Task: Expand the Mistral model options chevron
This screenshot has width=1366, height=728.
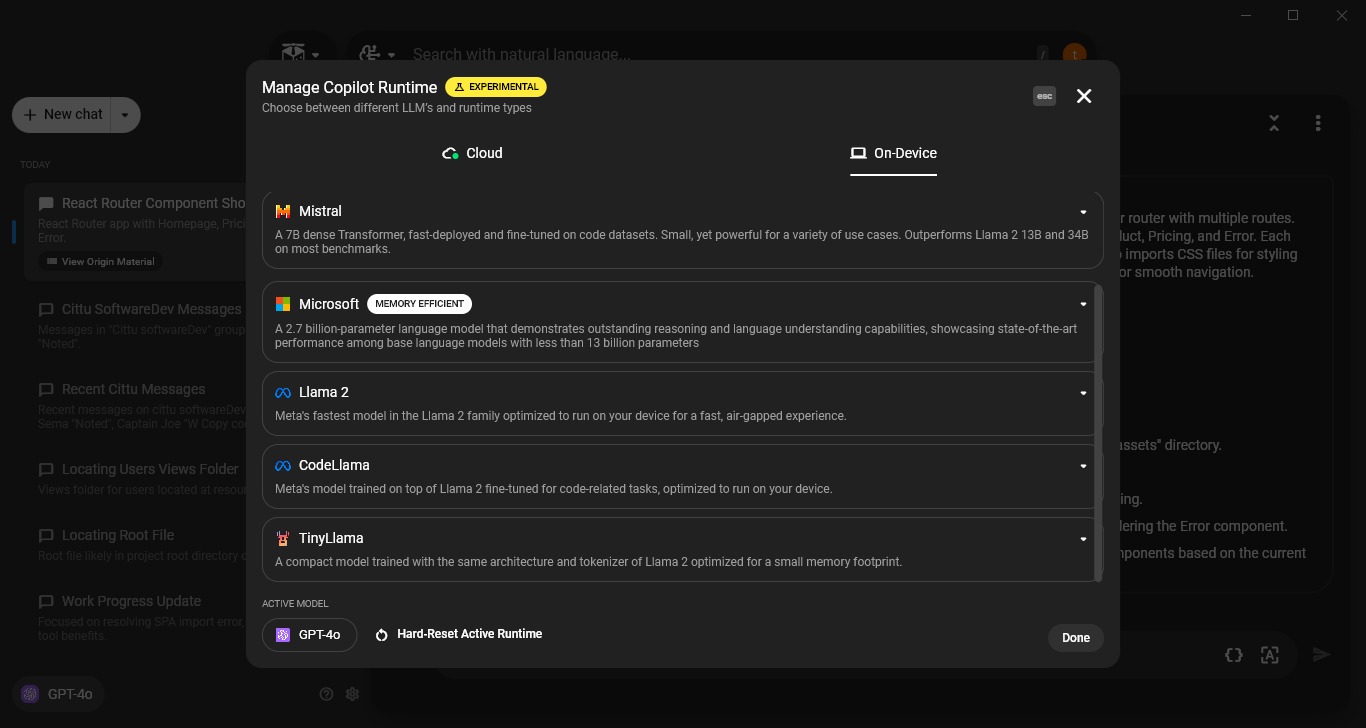Action: 1082,211
